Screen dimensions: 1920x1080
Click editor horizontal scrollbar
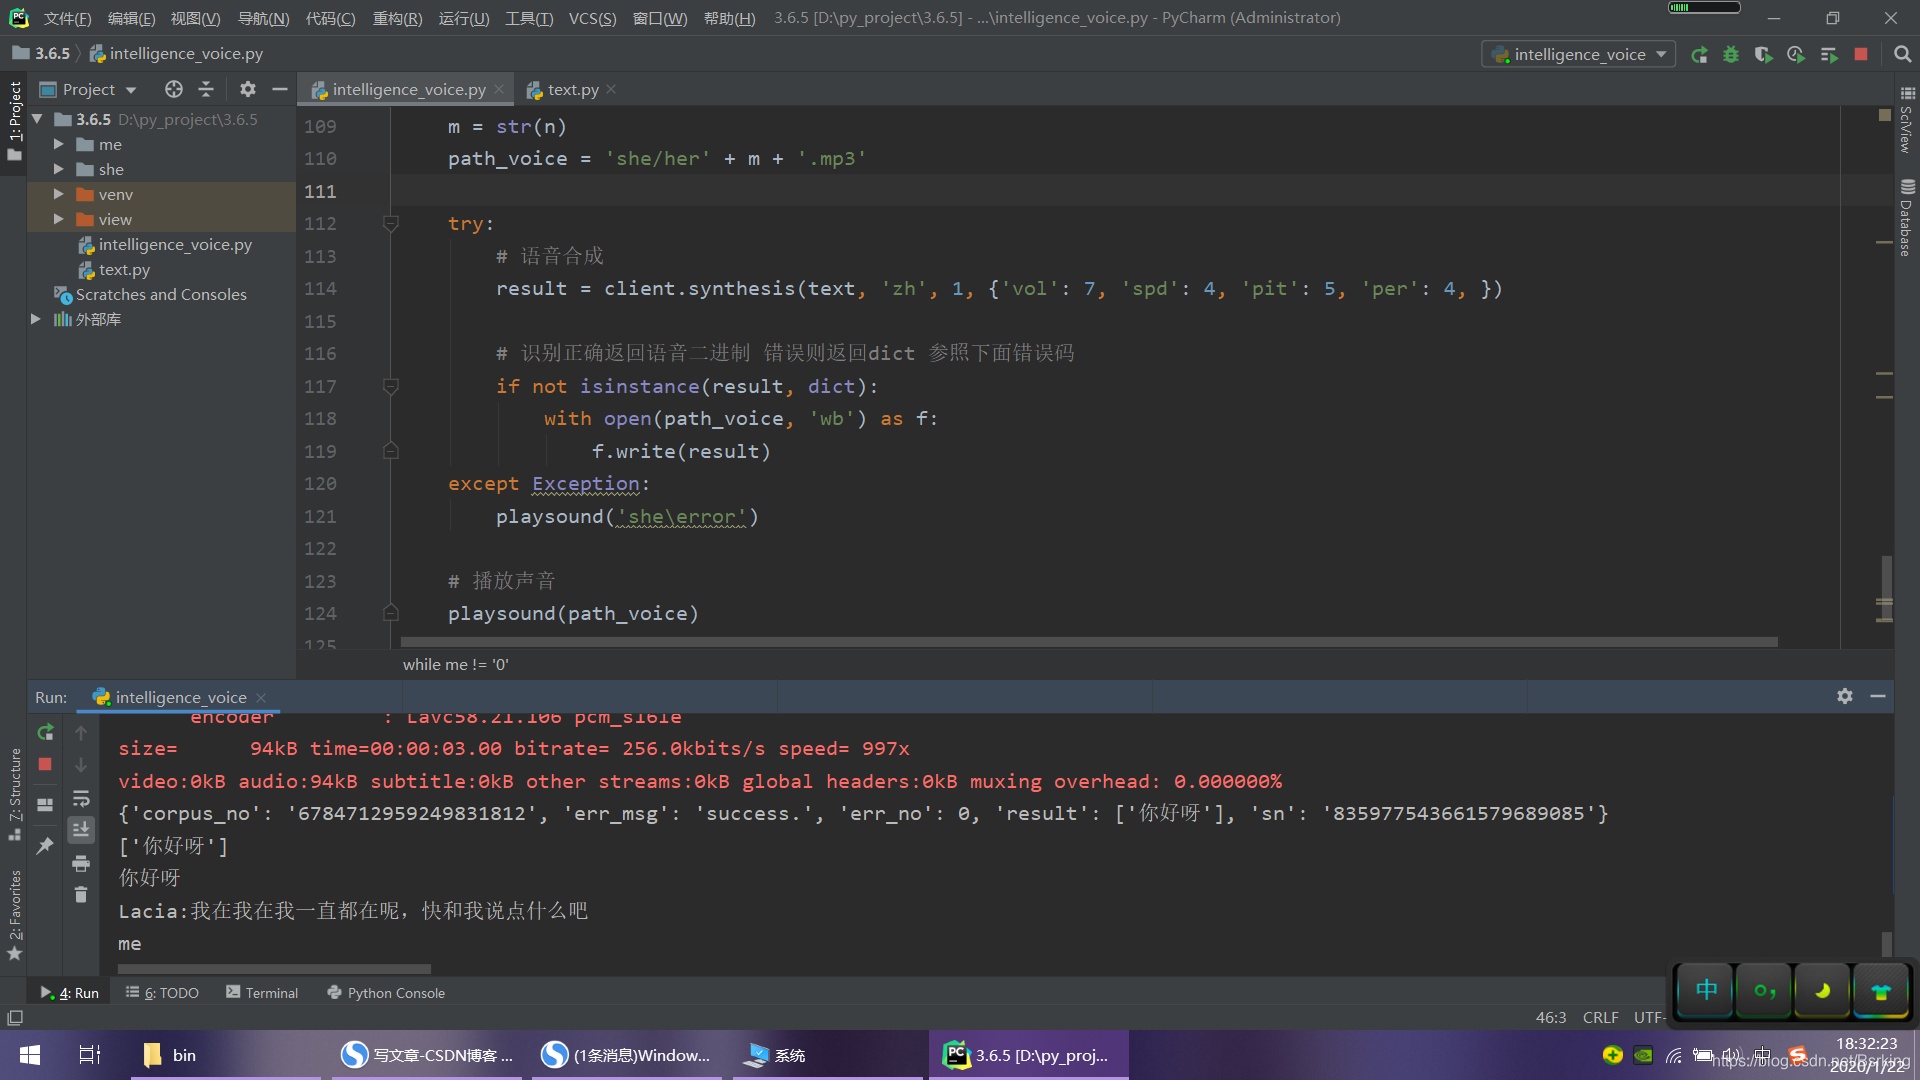(1089, 641)
